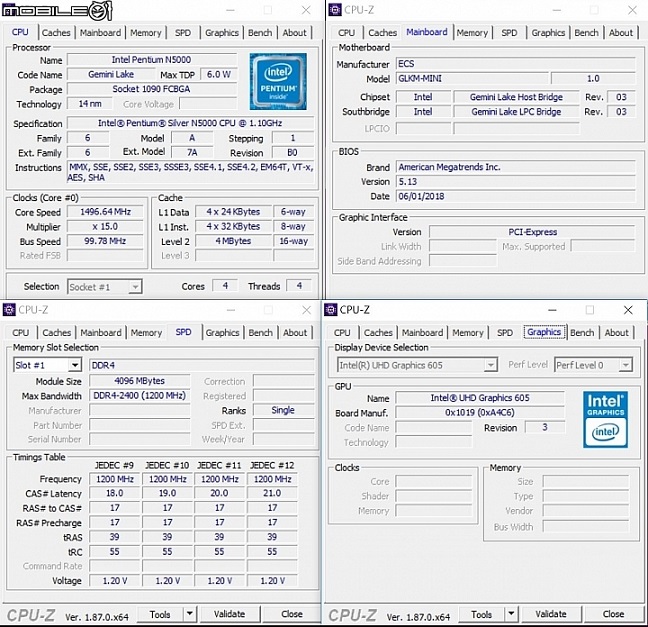Click JEDEC #9 CAS# Latency value 18.0
The width and height of the screenshot is (648, 627).
[114, 493]
